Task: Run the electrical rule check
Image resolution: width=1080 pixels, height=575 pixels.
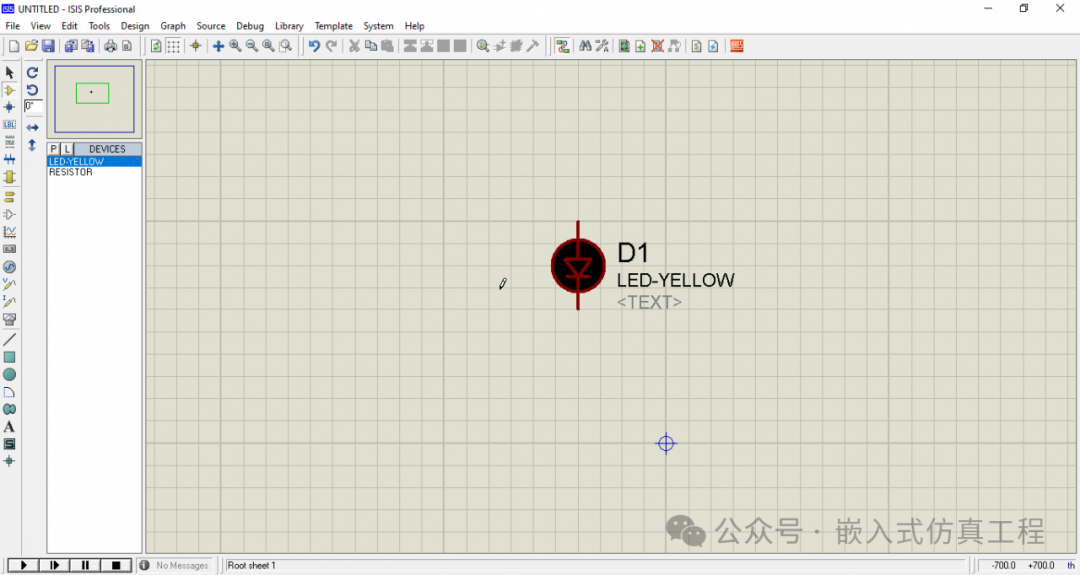Action: [714, 46]
